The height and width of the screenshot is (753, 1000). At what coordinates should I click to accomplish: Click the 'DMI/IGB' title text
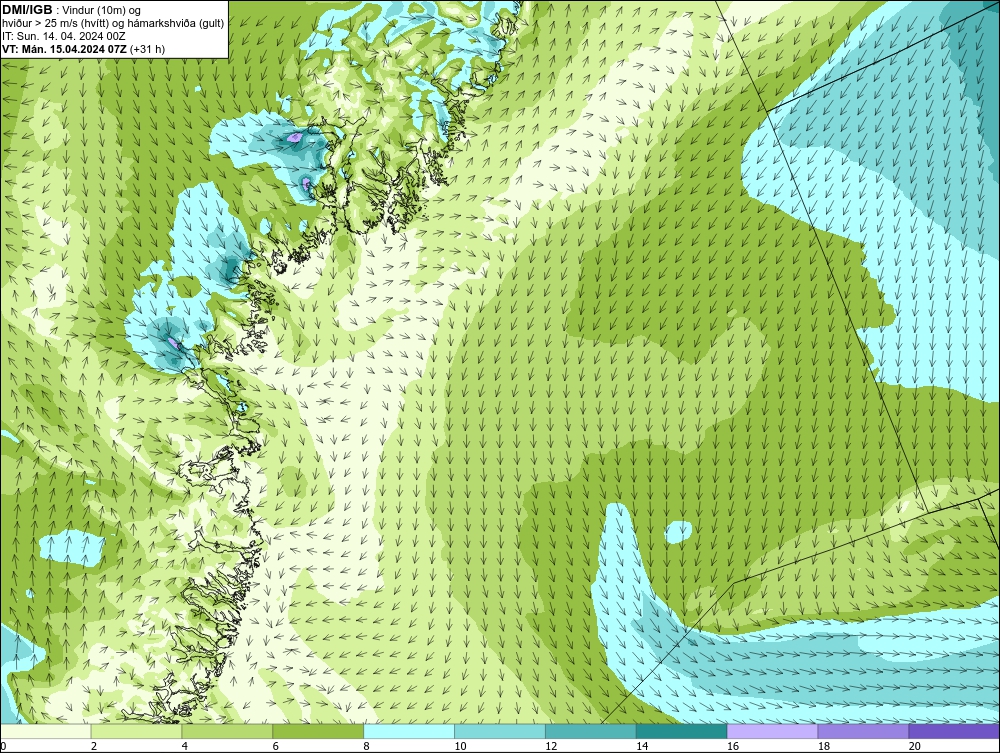[27, 10]
